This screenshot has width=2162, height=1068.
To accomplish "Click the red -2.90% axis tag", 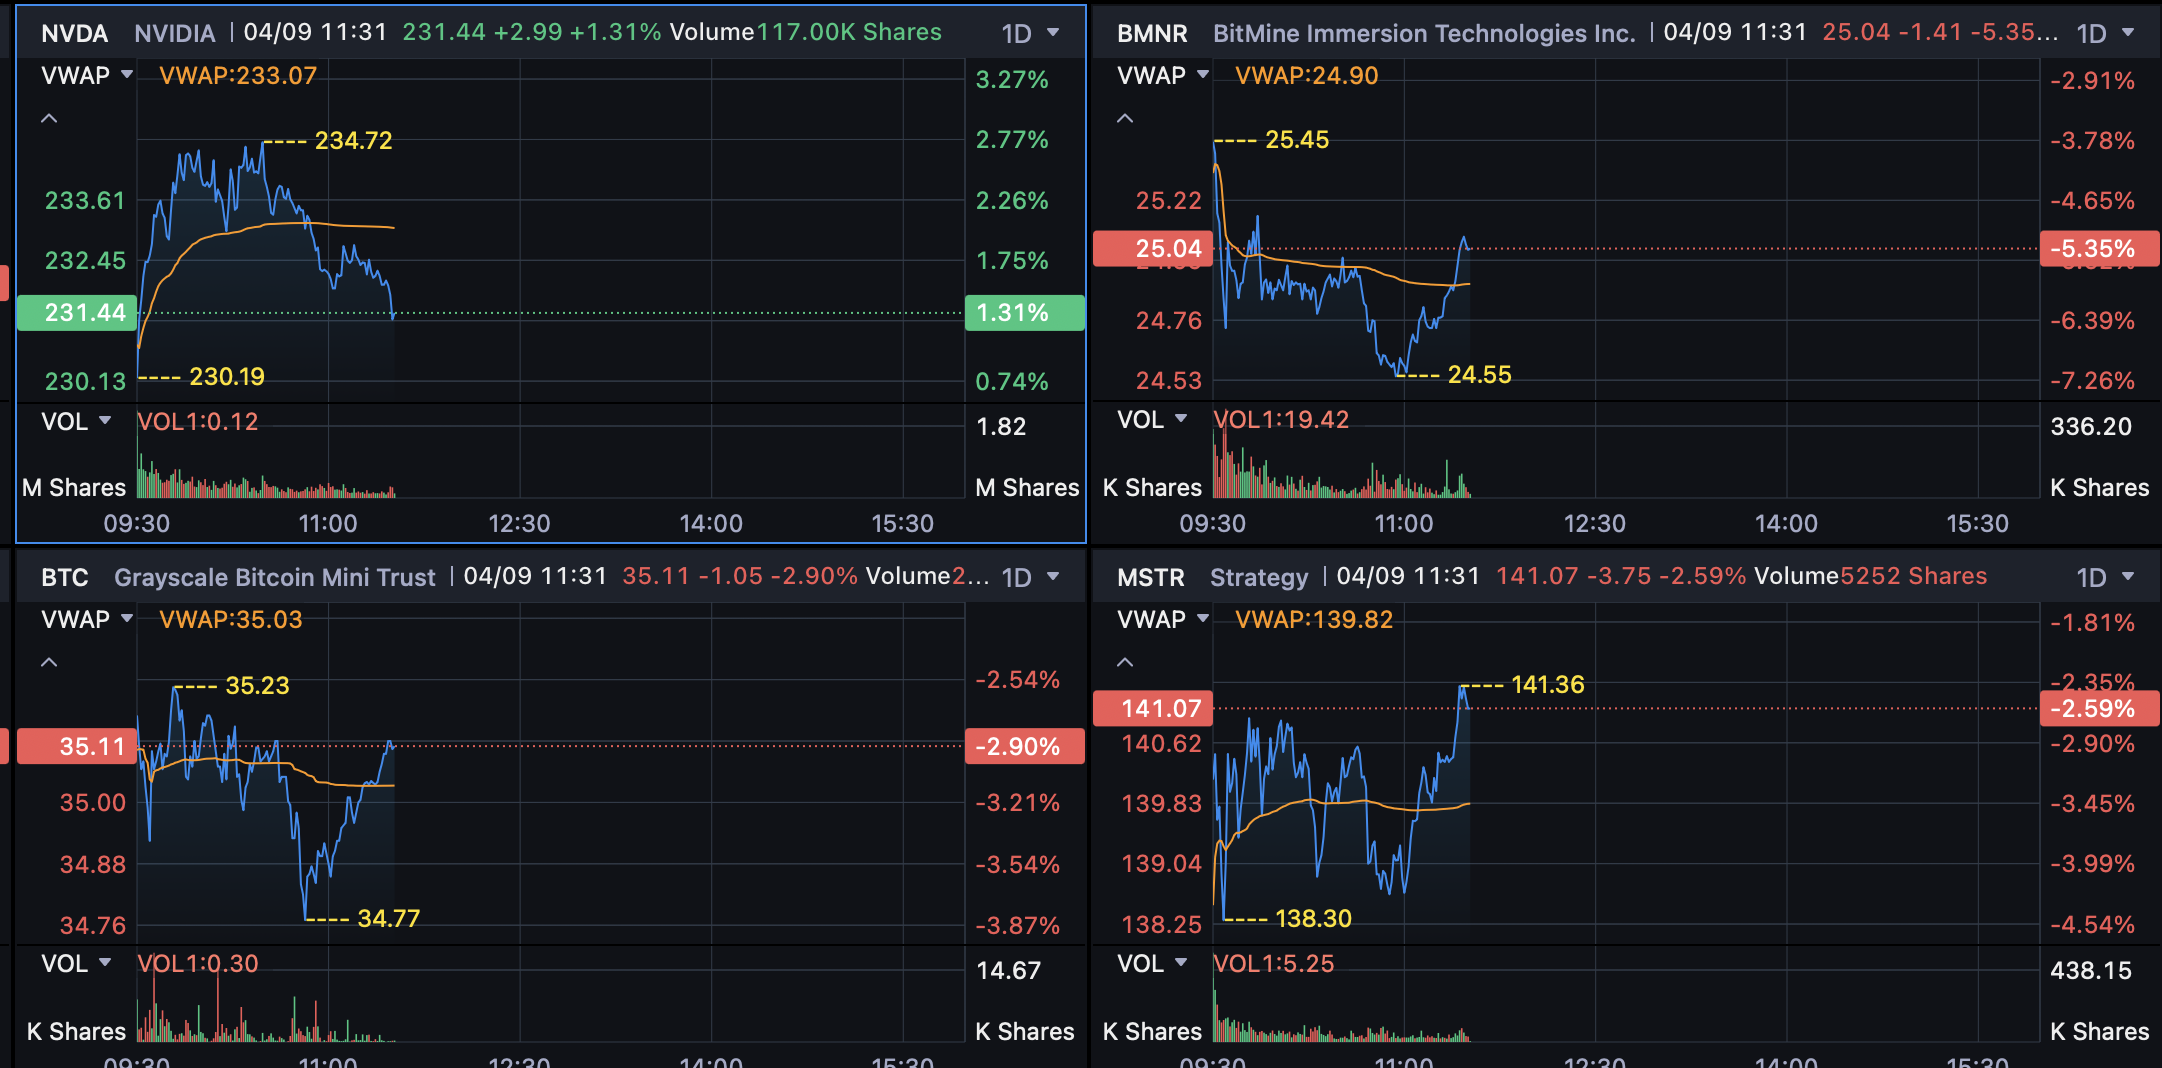I will pyautogui.click(x=1025, y=746).
